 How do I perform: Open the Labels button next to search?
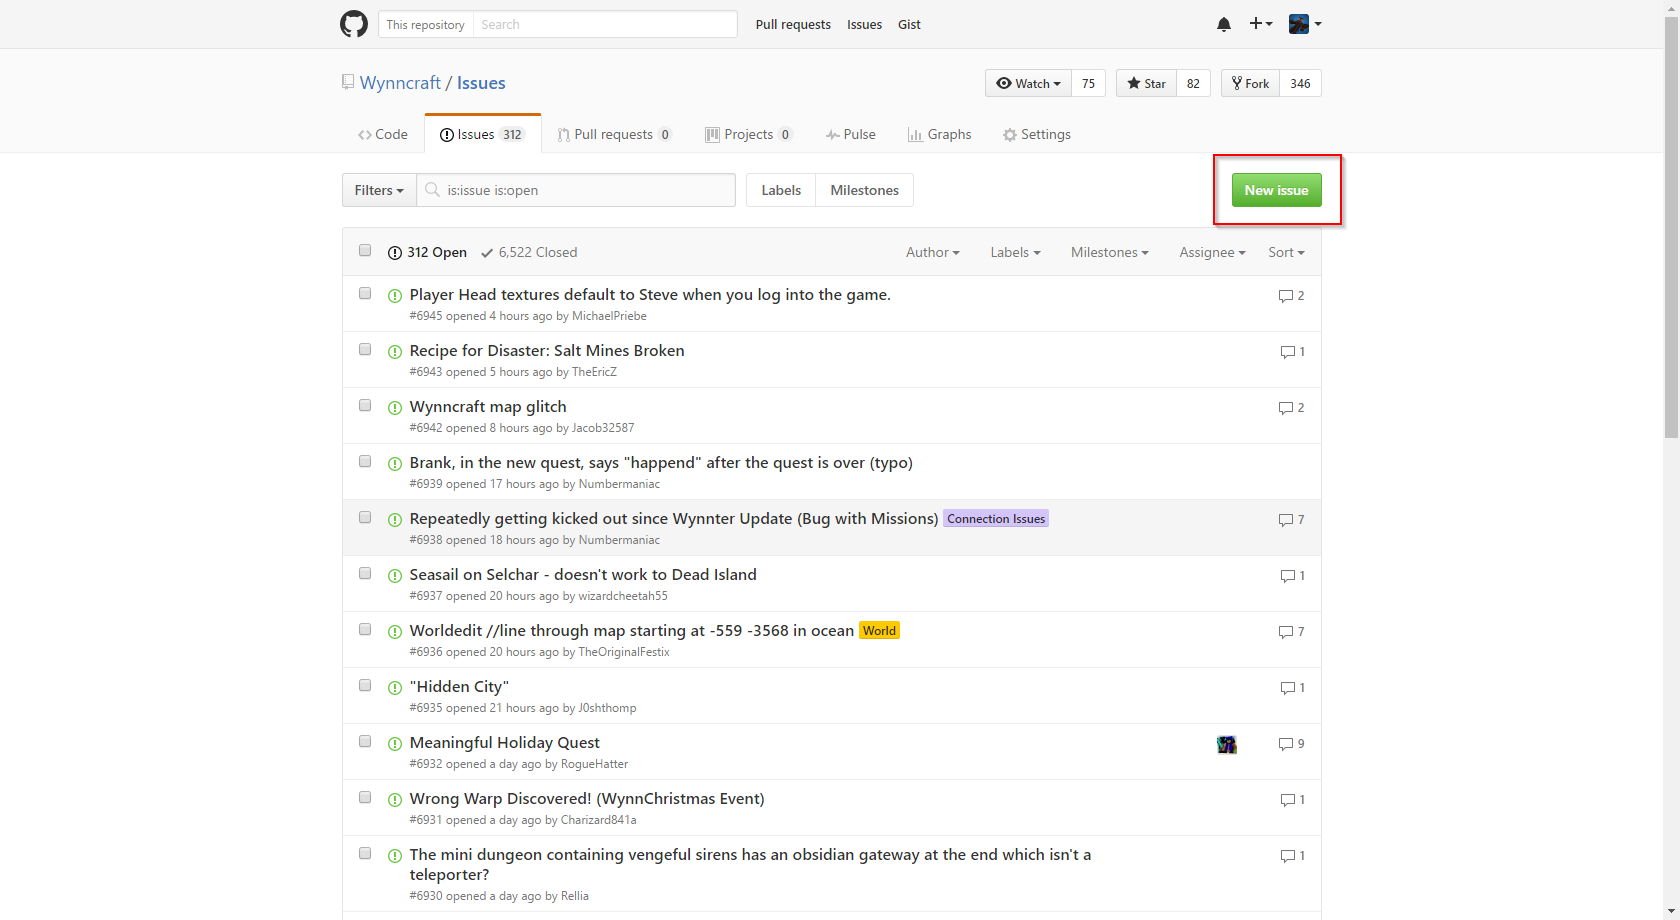pos(781,190)
